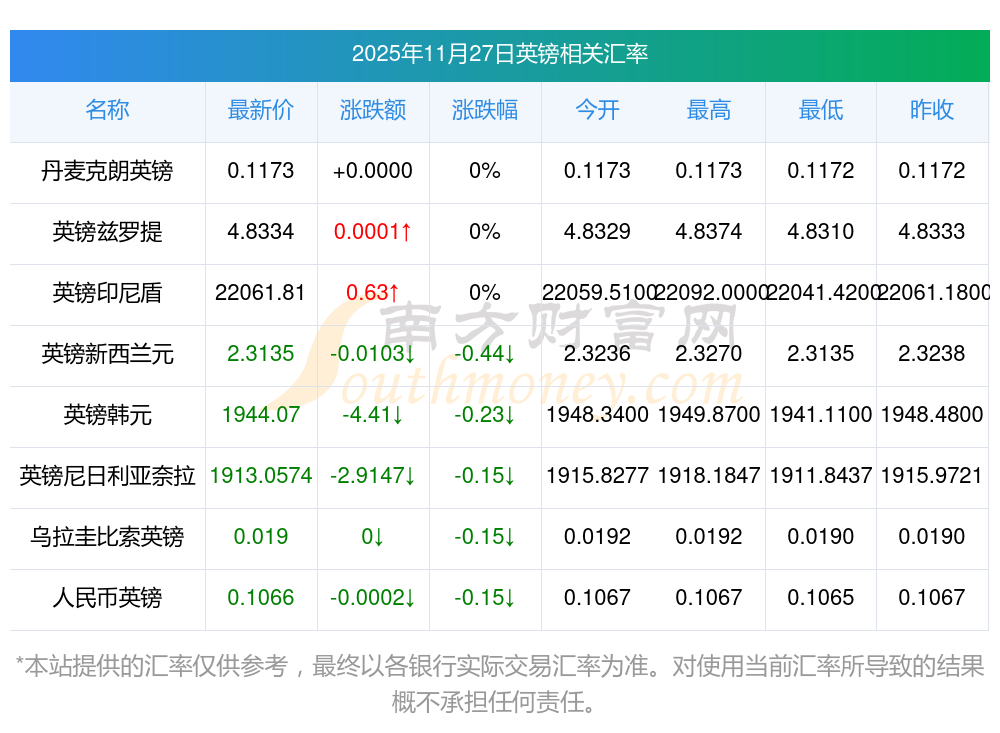This screenshot has width=1000, height=733.
Task: Click previous close 2.3238
Action: tap(932, 353)
